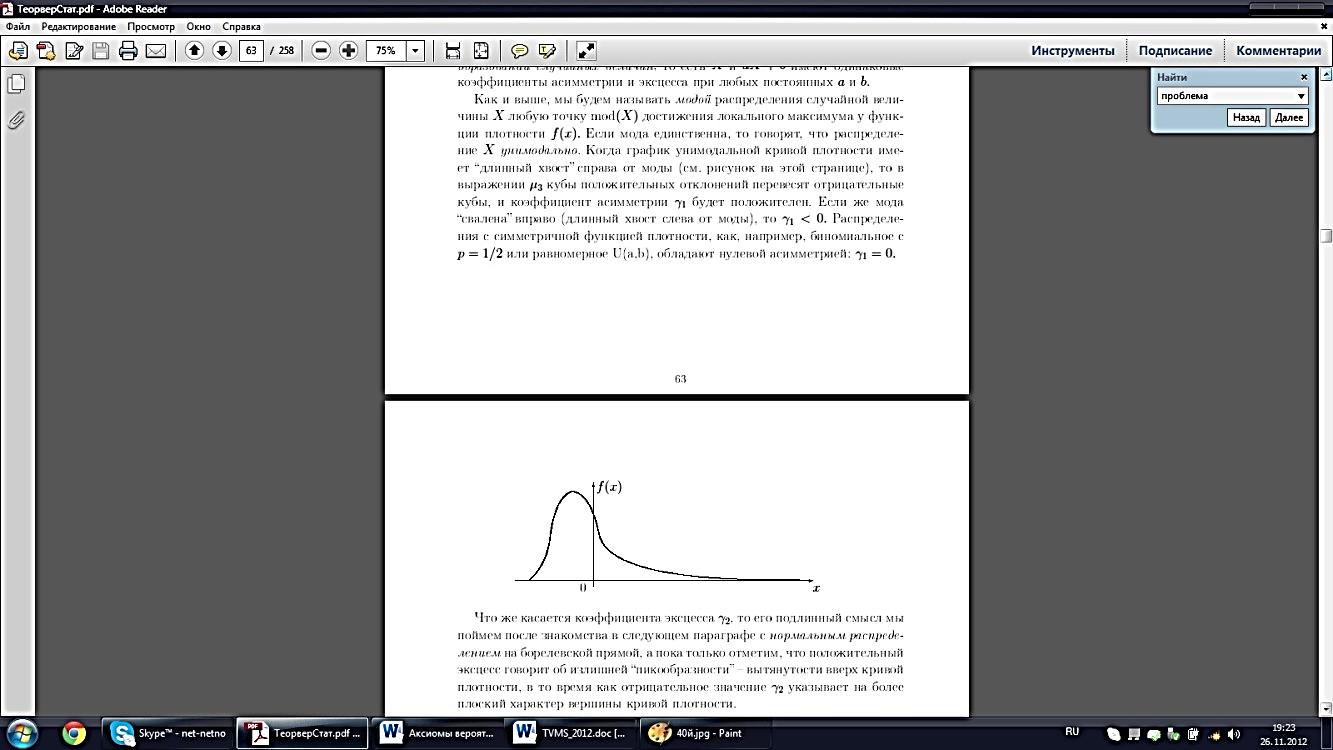
Task: Click the Sign document pencil icon
Action: coord(73,50)
